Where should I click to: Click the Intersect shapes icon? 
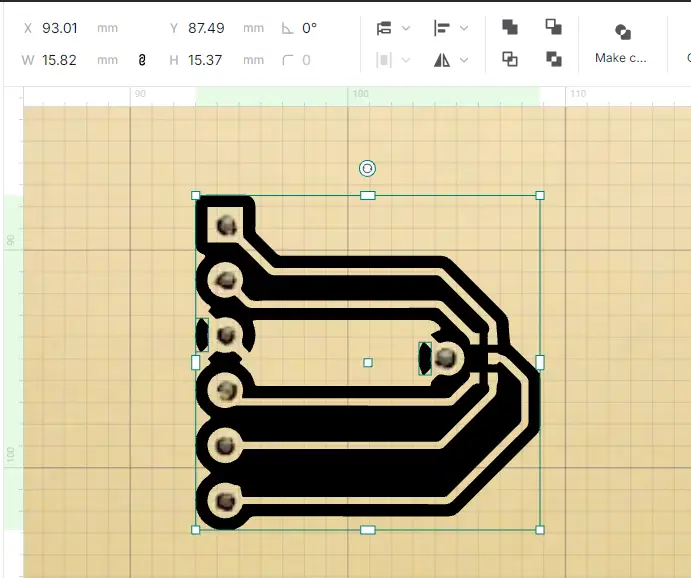point(510,60)
